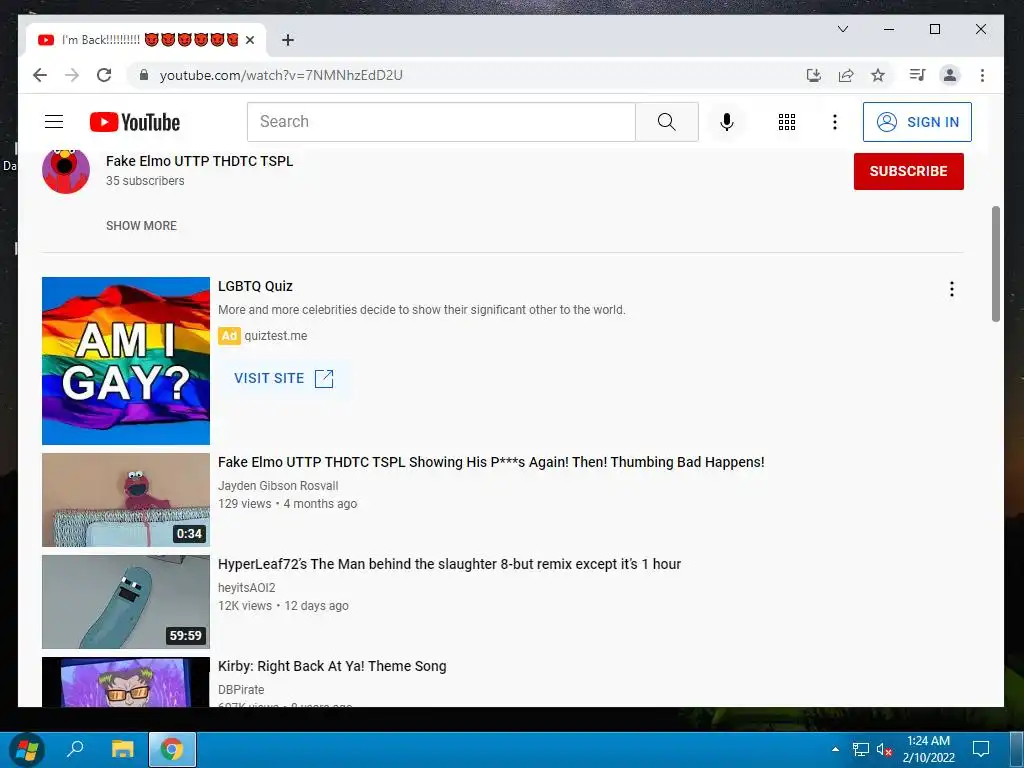Open File Explorer from taskbar
The image size is (1024, 768).
[123, 749]
